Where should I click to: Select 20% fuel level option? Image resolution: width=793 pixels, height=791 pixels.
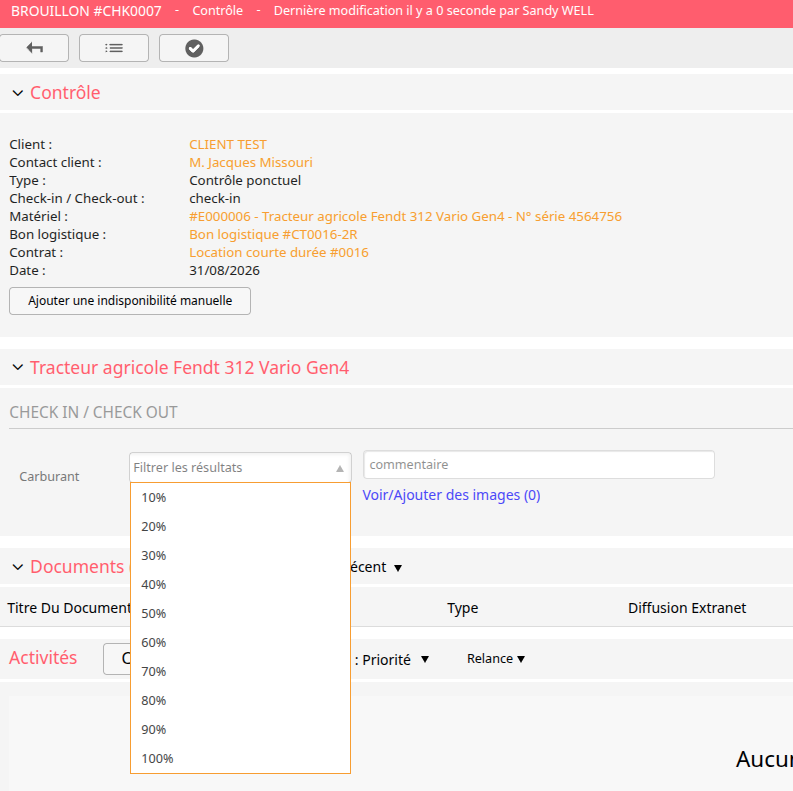240,526
